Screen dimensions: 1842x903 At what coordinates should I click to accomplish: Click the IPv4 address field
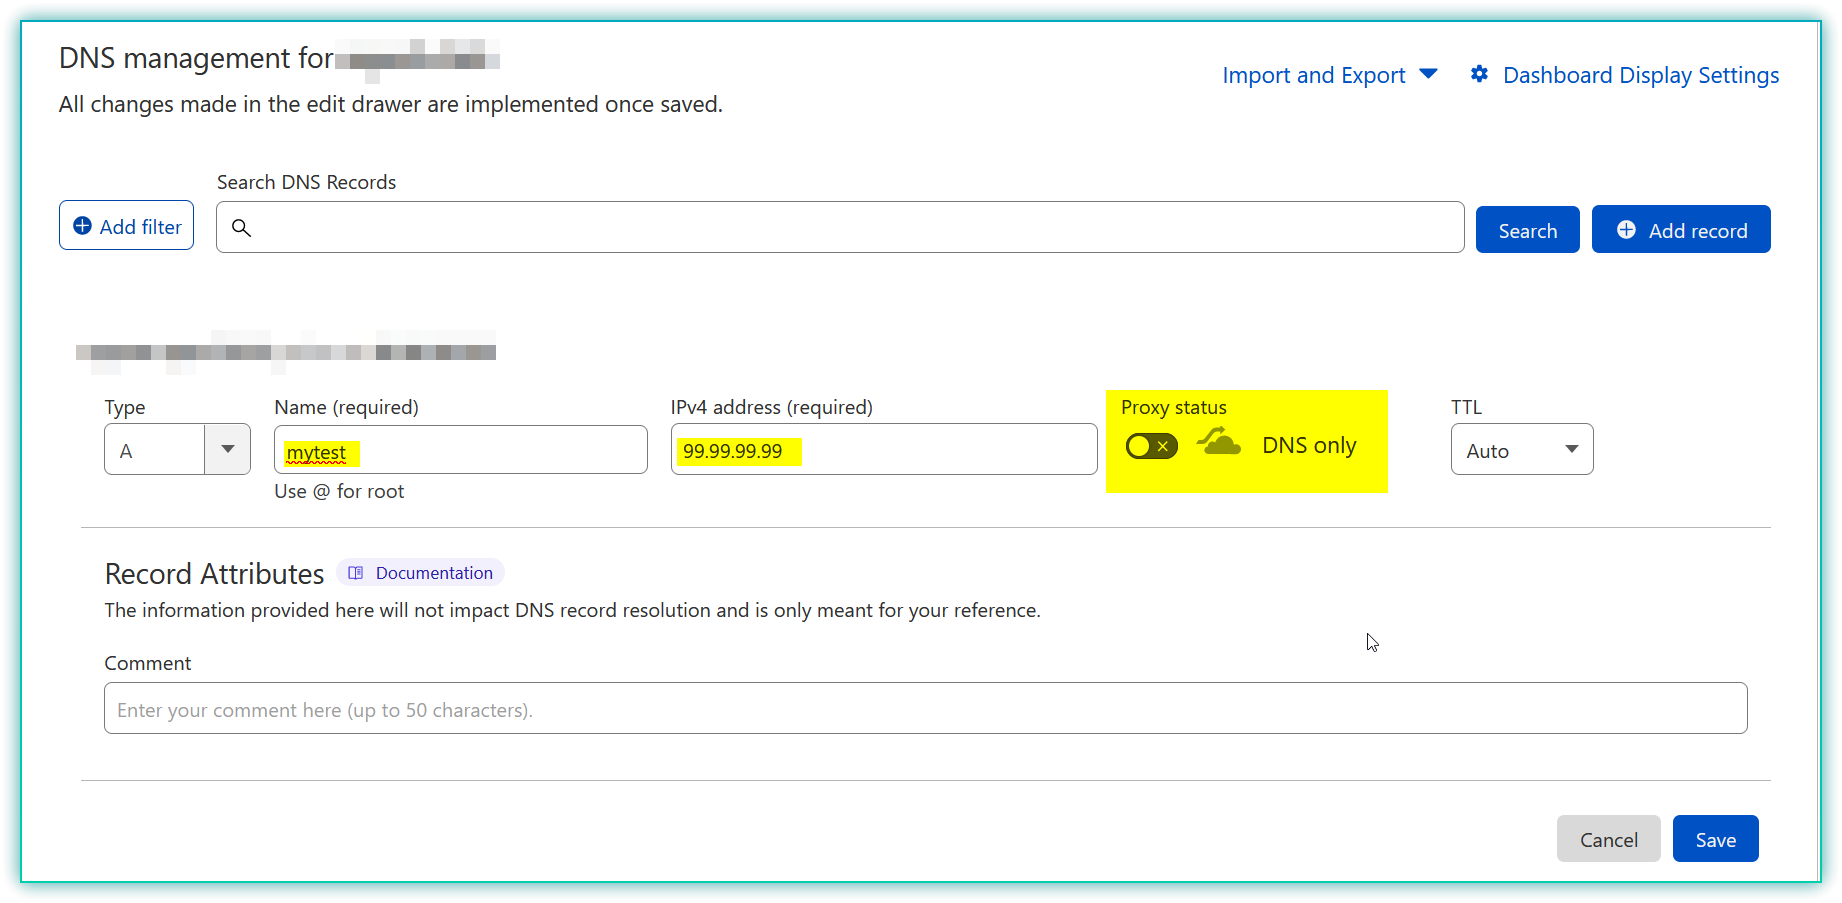click(x=884, y=450)
